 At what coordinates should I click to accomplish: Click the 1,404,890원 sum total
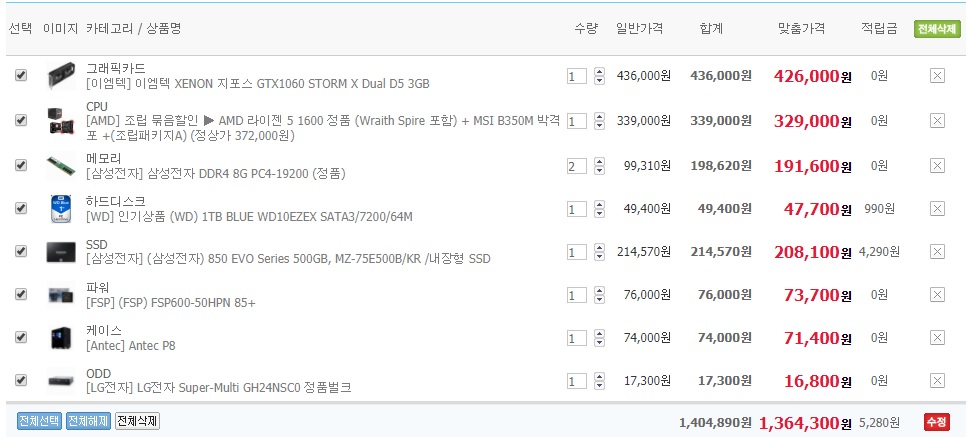[715, 422]
